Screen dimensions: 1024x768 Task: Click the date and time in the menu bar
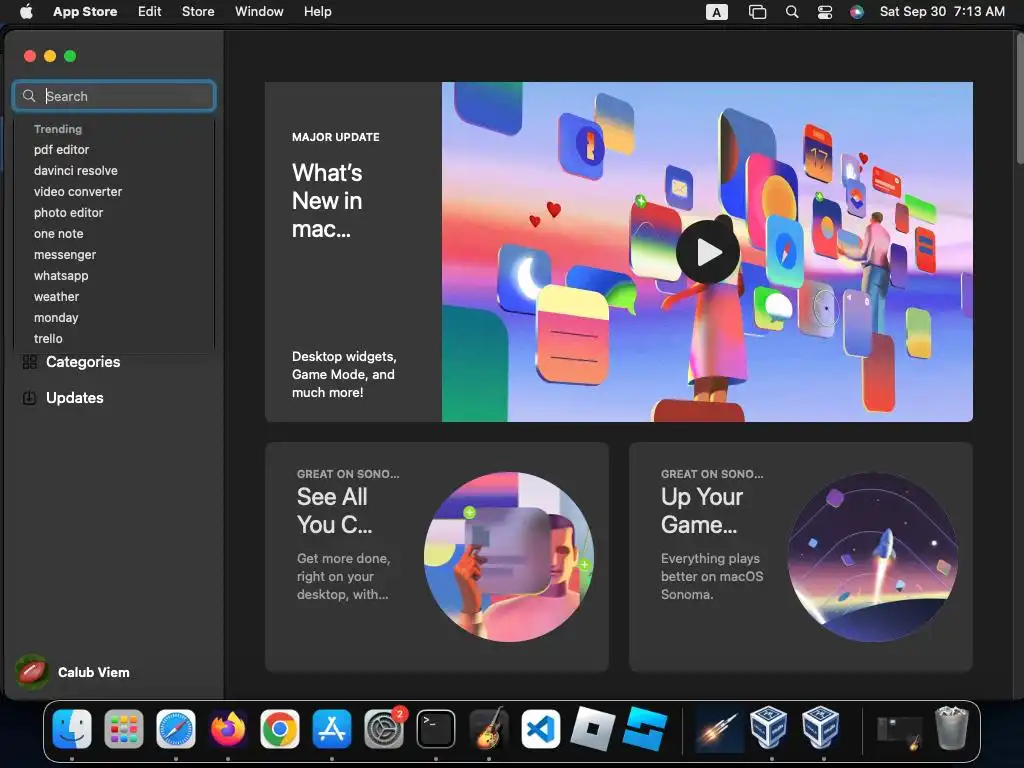coord(942,11)
